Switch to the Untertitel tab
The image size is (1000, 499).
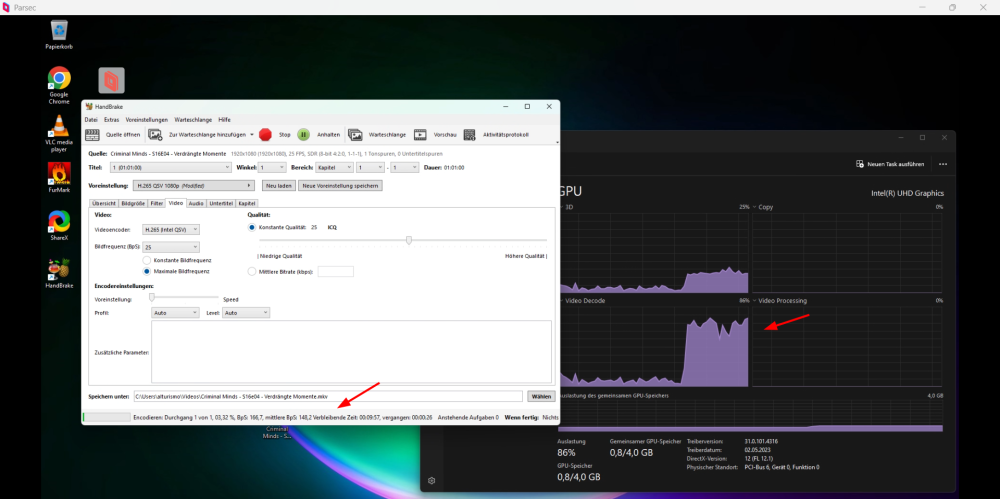coord(221,204)
